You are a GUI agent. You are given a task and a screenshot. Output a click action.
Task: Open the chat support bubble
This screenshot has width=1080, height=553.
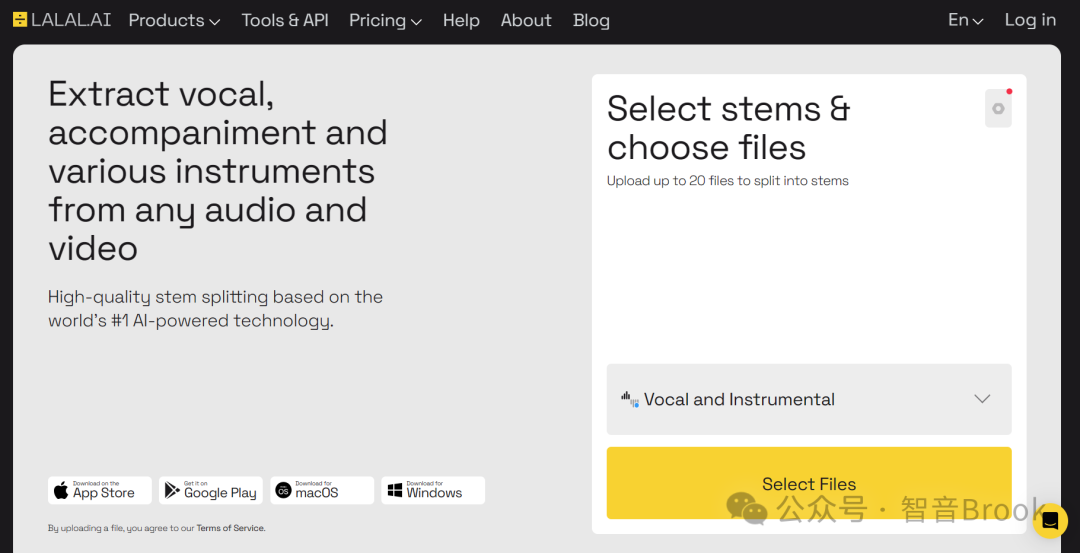(x=1050, y=521)
